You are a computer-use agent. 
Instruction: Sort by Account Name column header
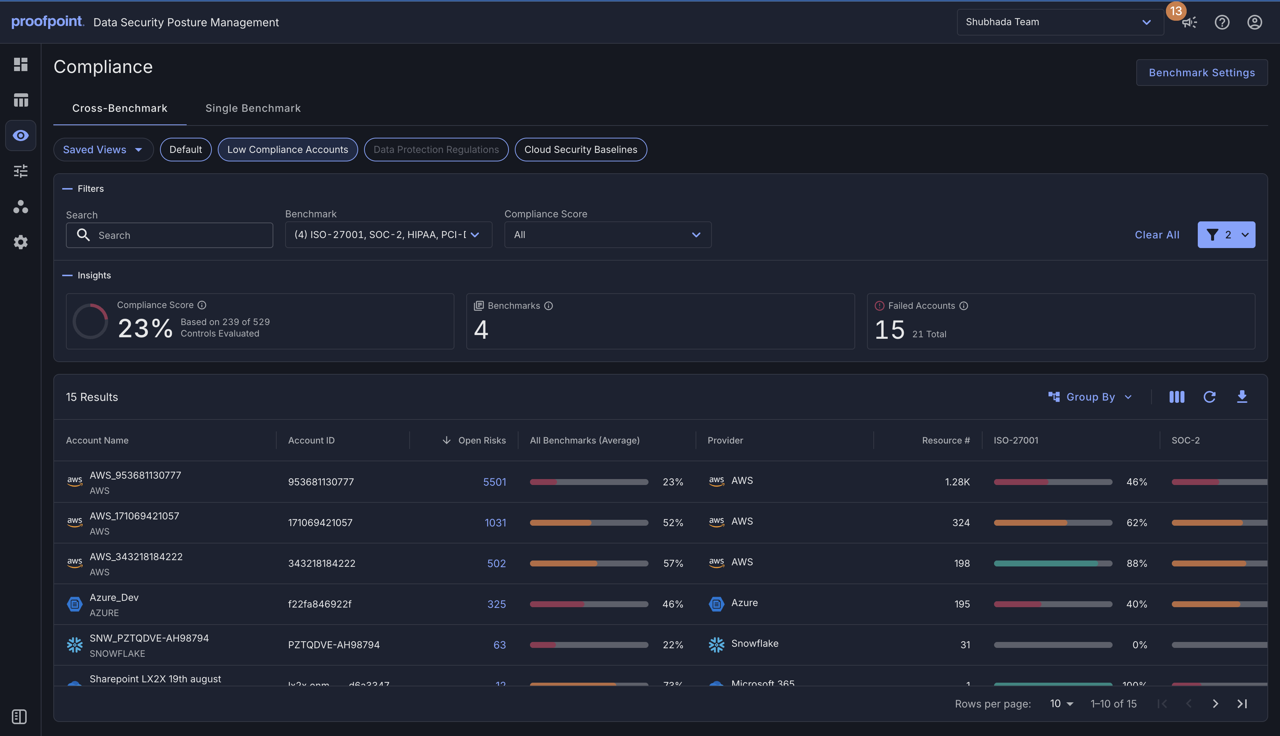(97, 440)
